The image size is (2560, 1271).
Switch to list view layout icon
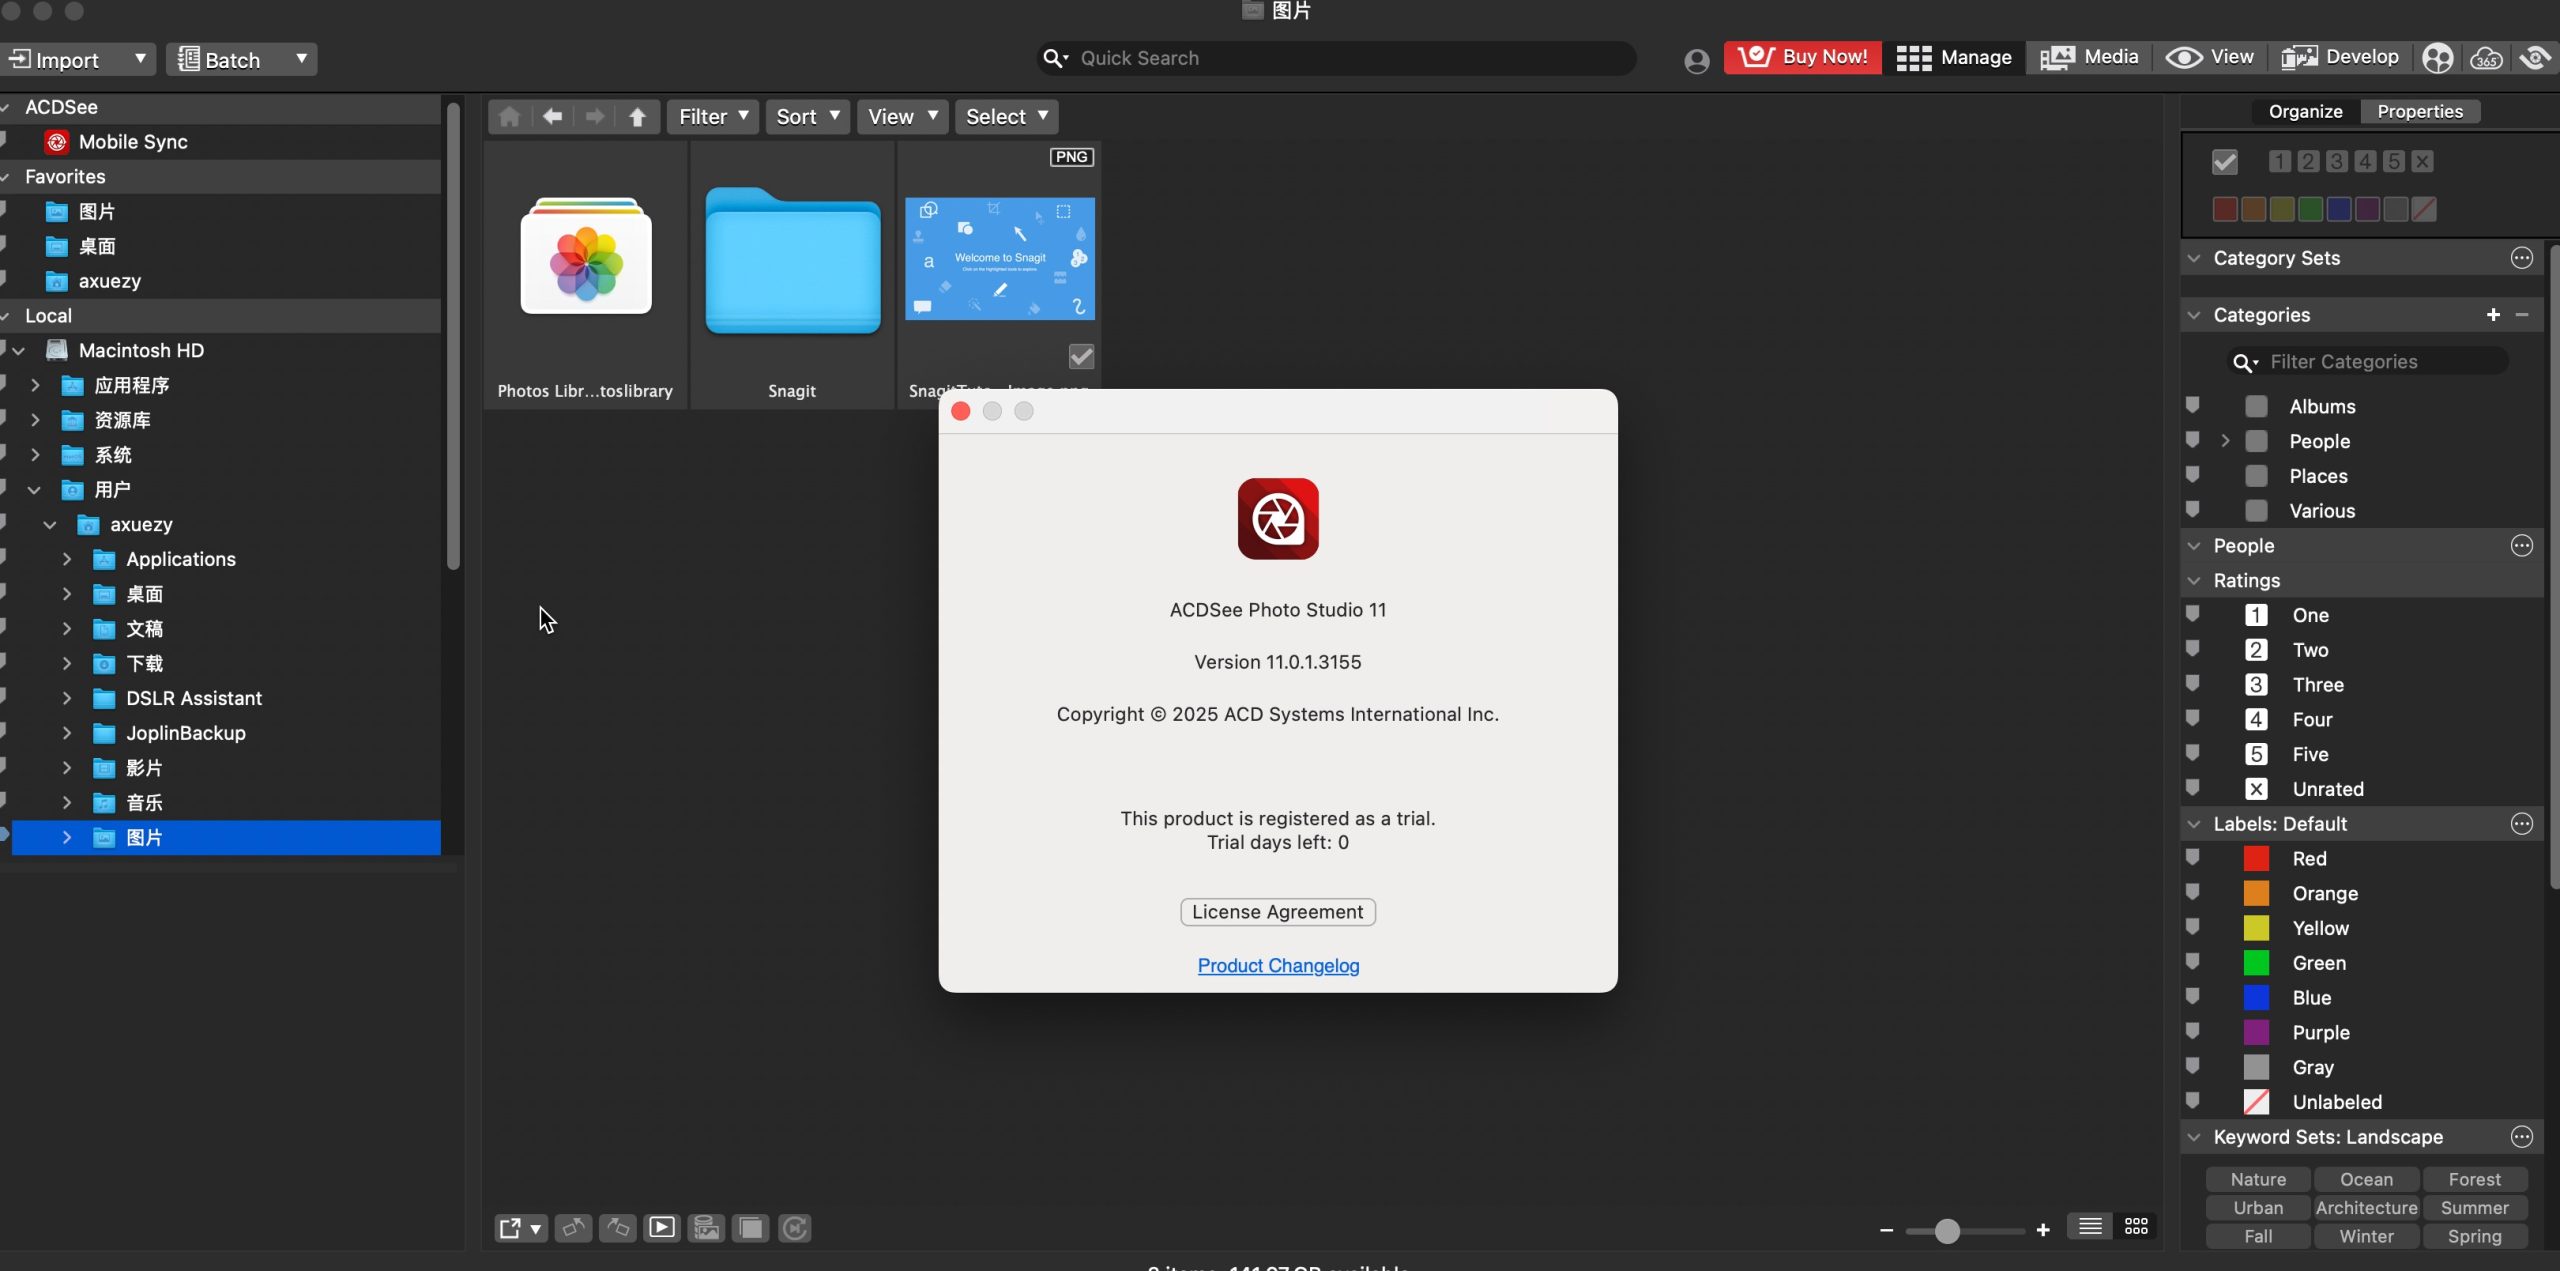[2090, 1226]
